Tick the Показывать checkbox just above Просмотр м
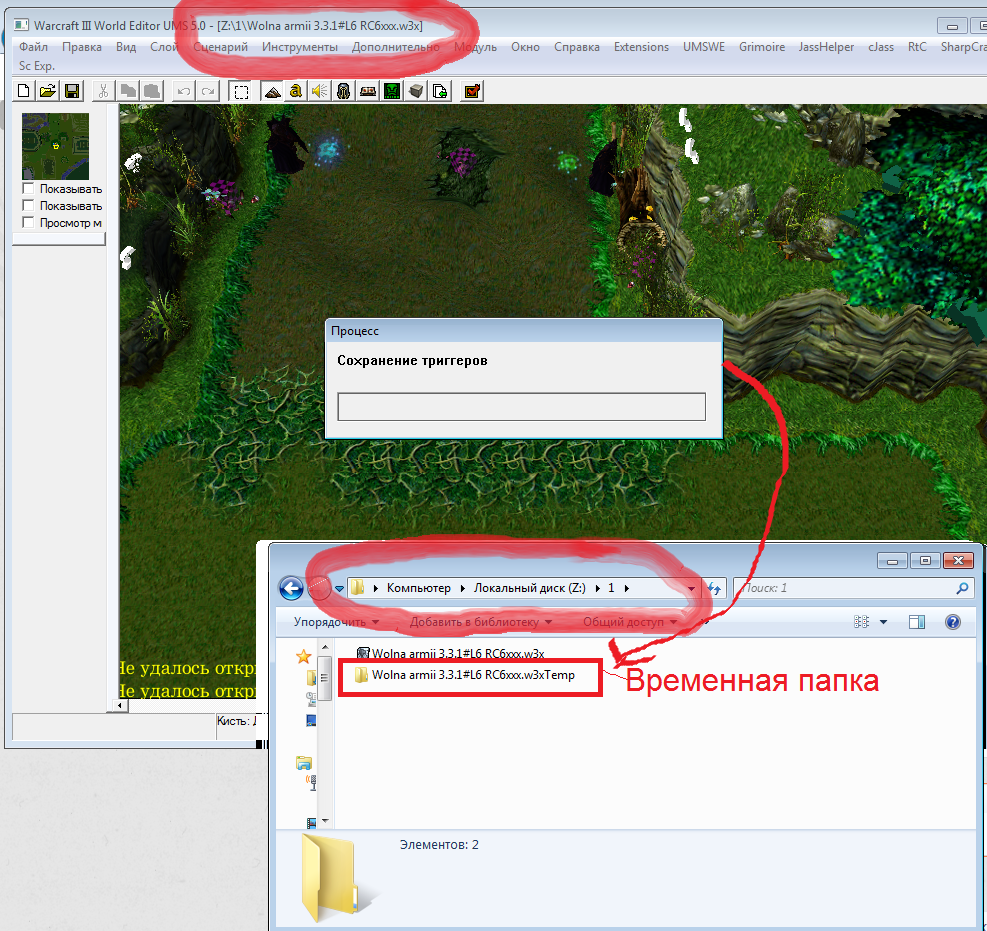987x931 pixels. point(28,205)
